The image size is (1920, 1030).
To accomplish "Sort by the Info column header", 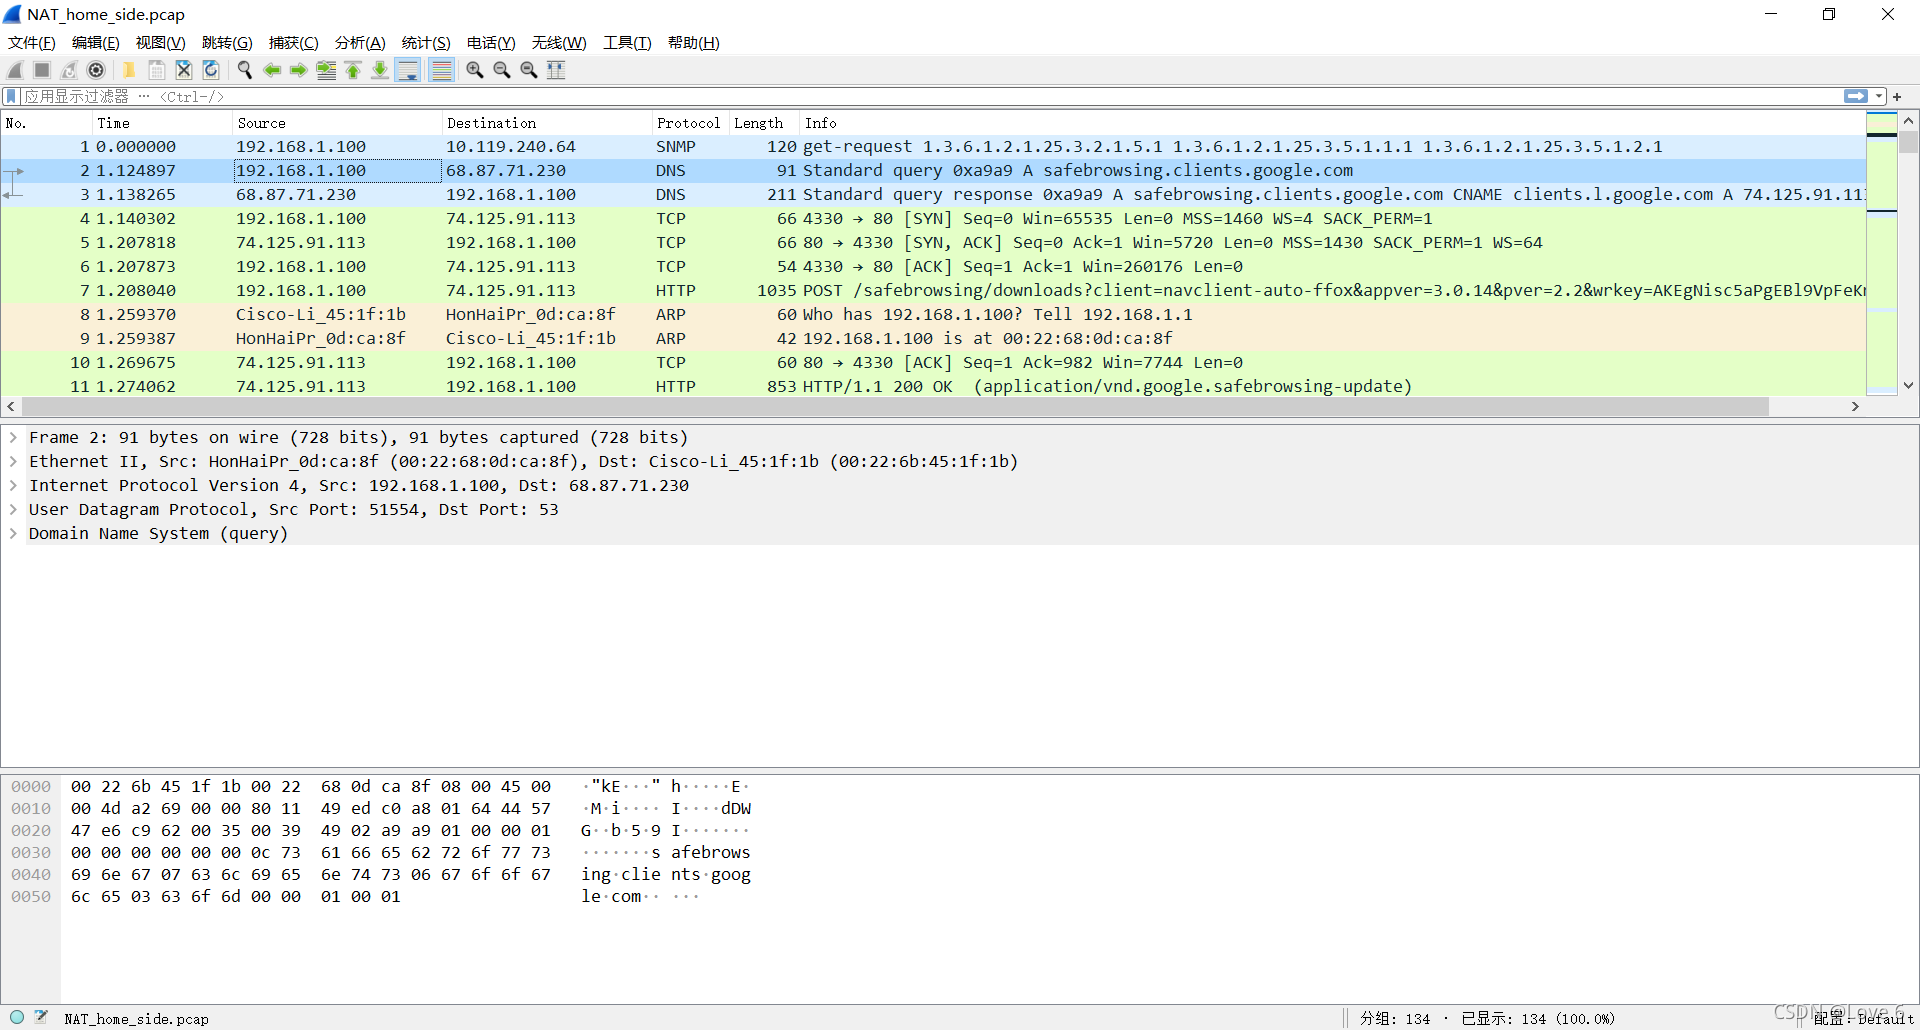I will (1332, 123).
